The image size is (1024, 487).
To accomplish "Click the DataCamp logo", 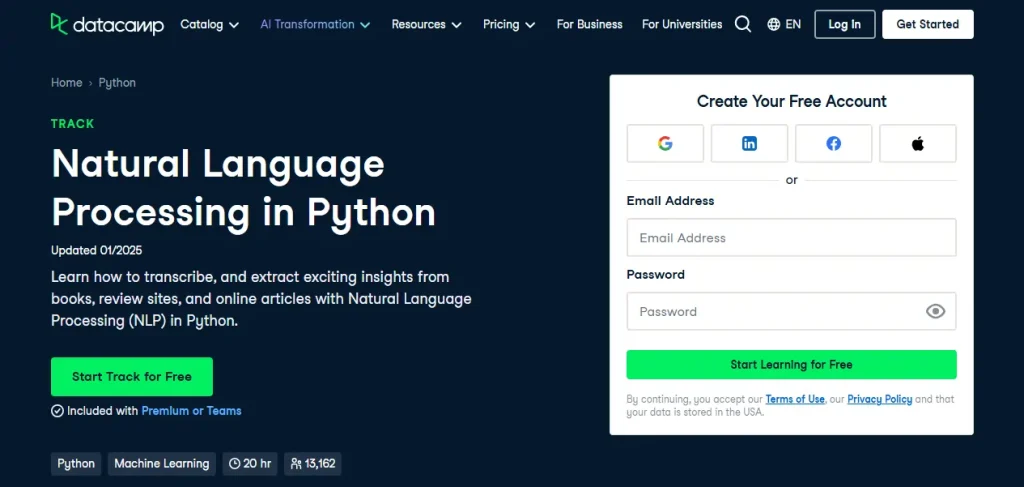I will point(107,24).
